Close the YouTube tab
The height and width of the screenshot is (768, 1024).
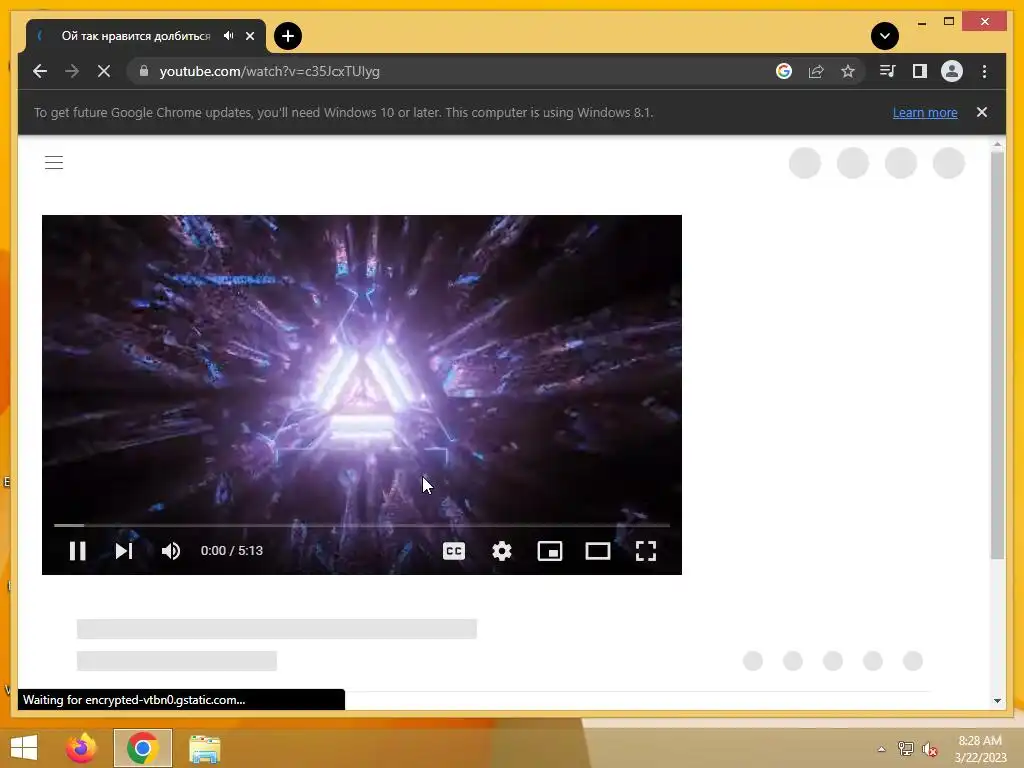pos(250,36)
